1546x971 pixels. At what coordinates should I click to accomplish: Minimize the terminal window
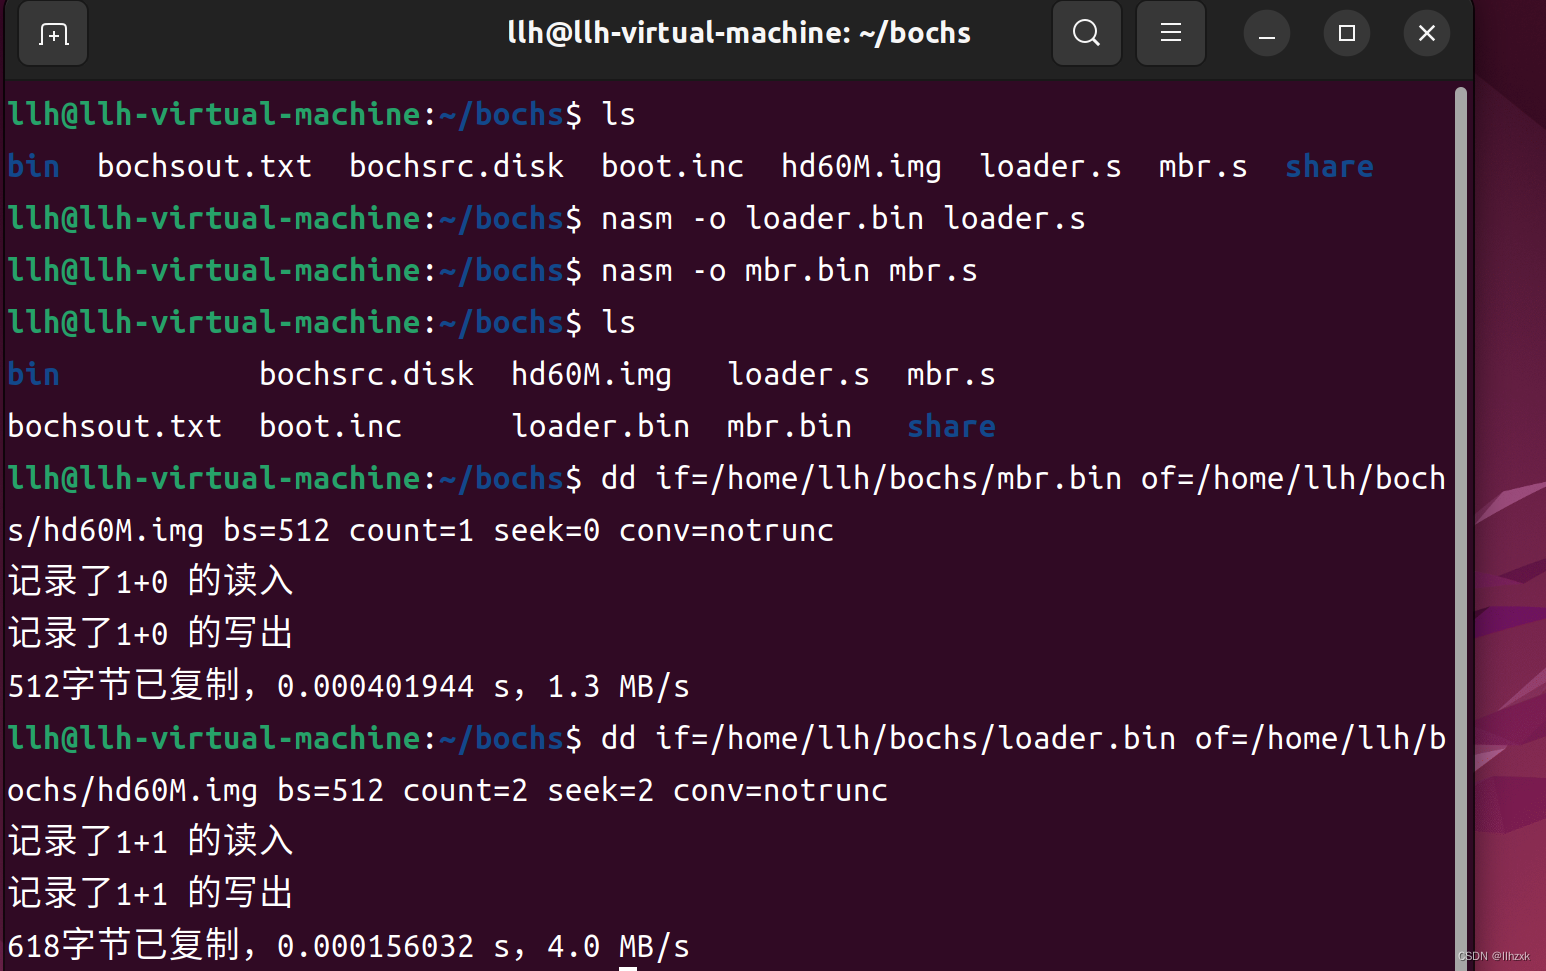point(1266,34)
